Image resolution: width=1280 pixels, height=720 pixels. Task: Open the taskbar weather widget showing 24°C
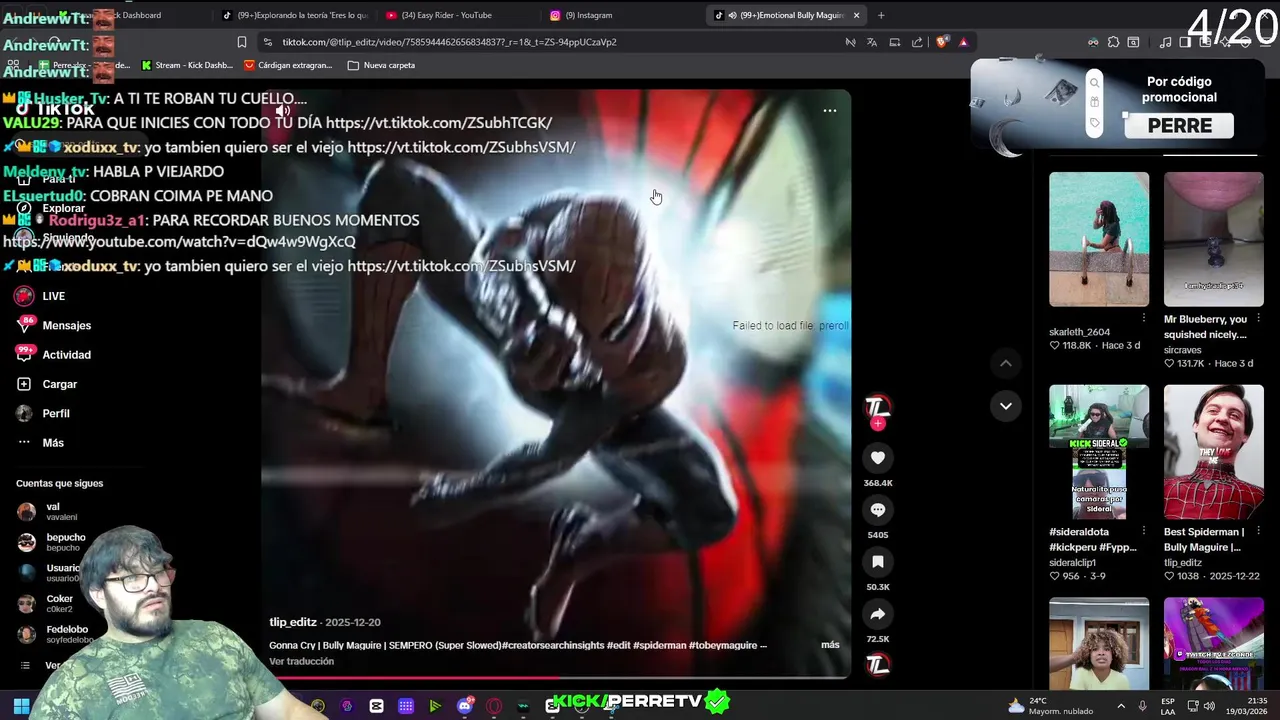click(1052, 706)
